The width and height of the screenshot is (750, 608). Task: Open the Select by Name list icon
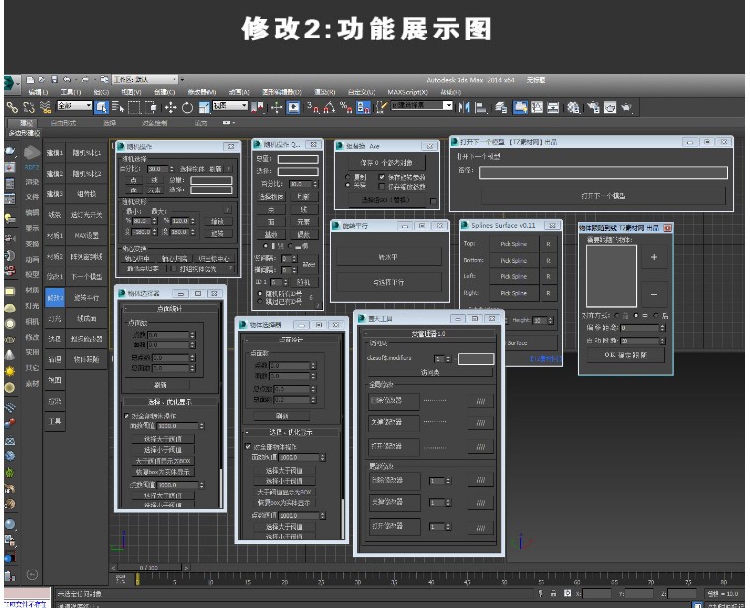[117, 107]
